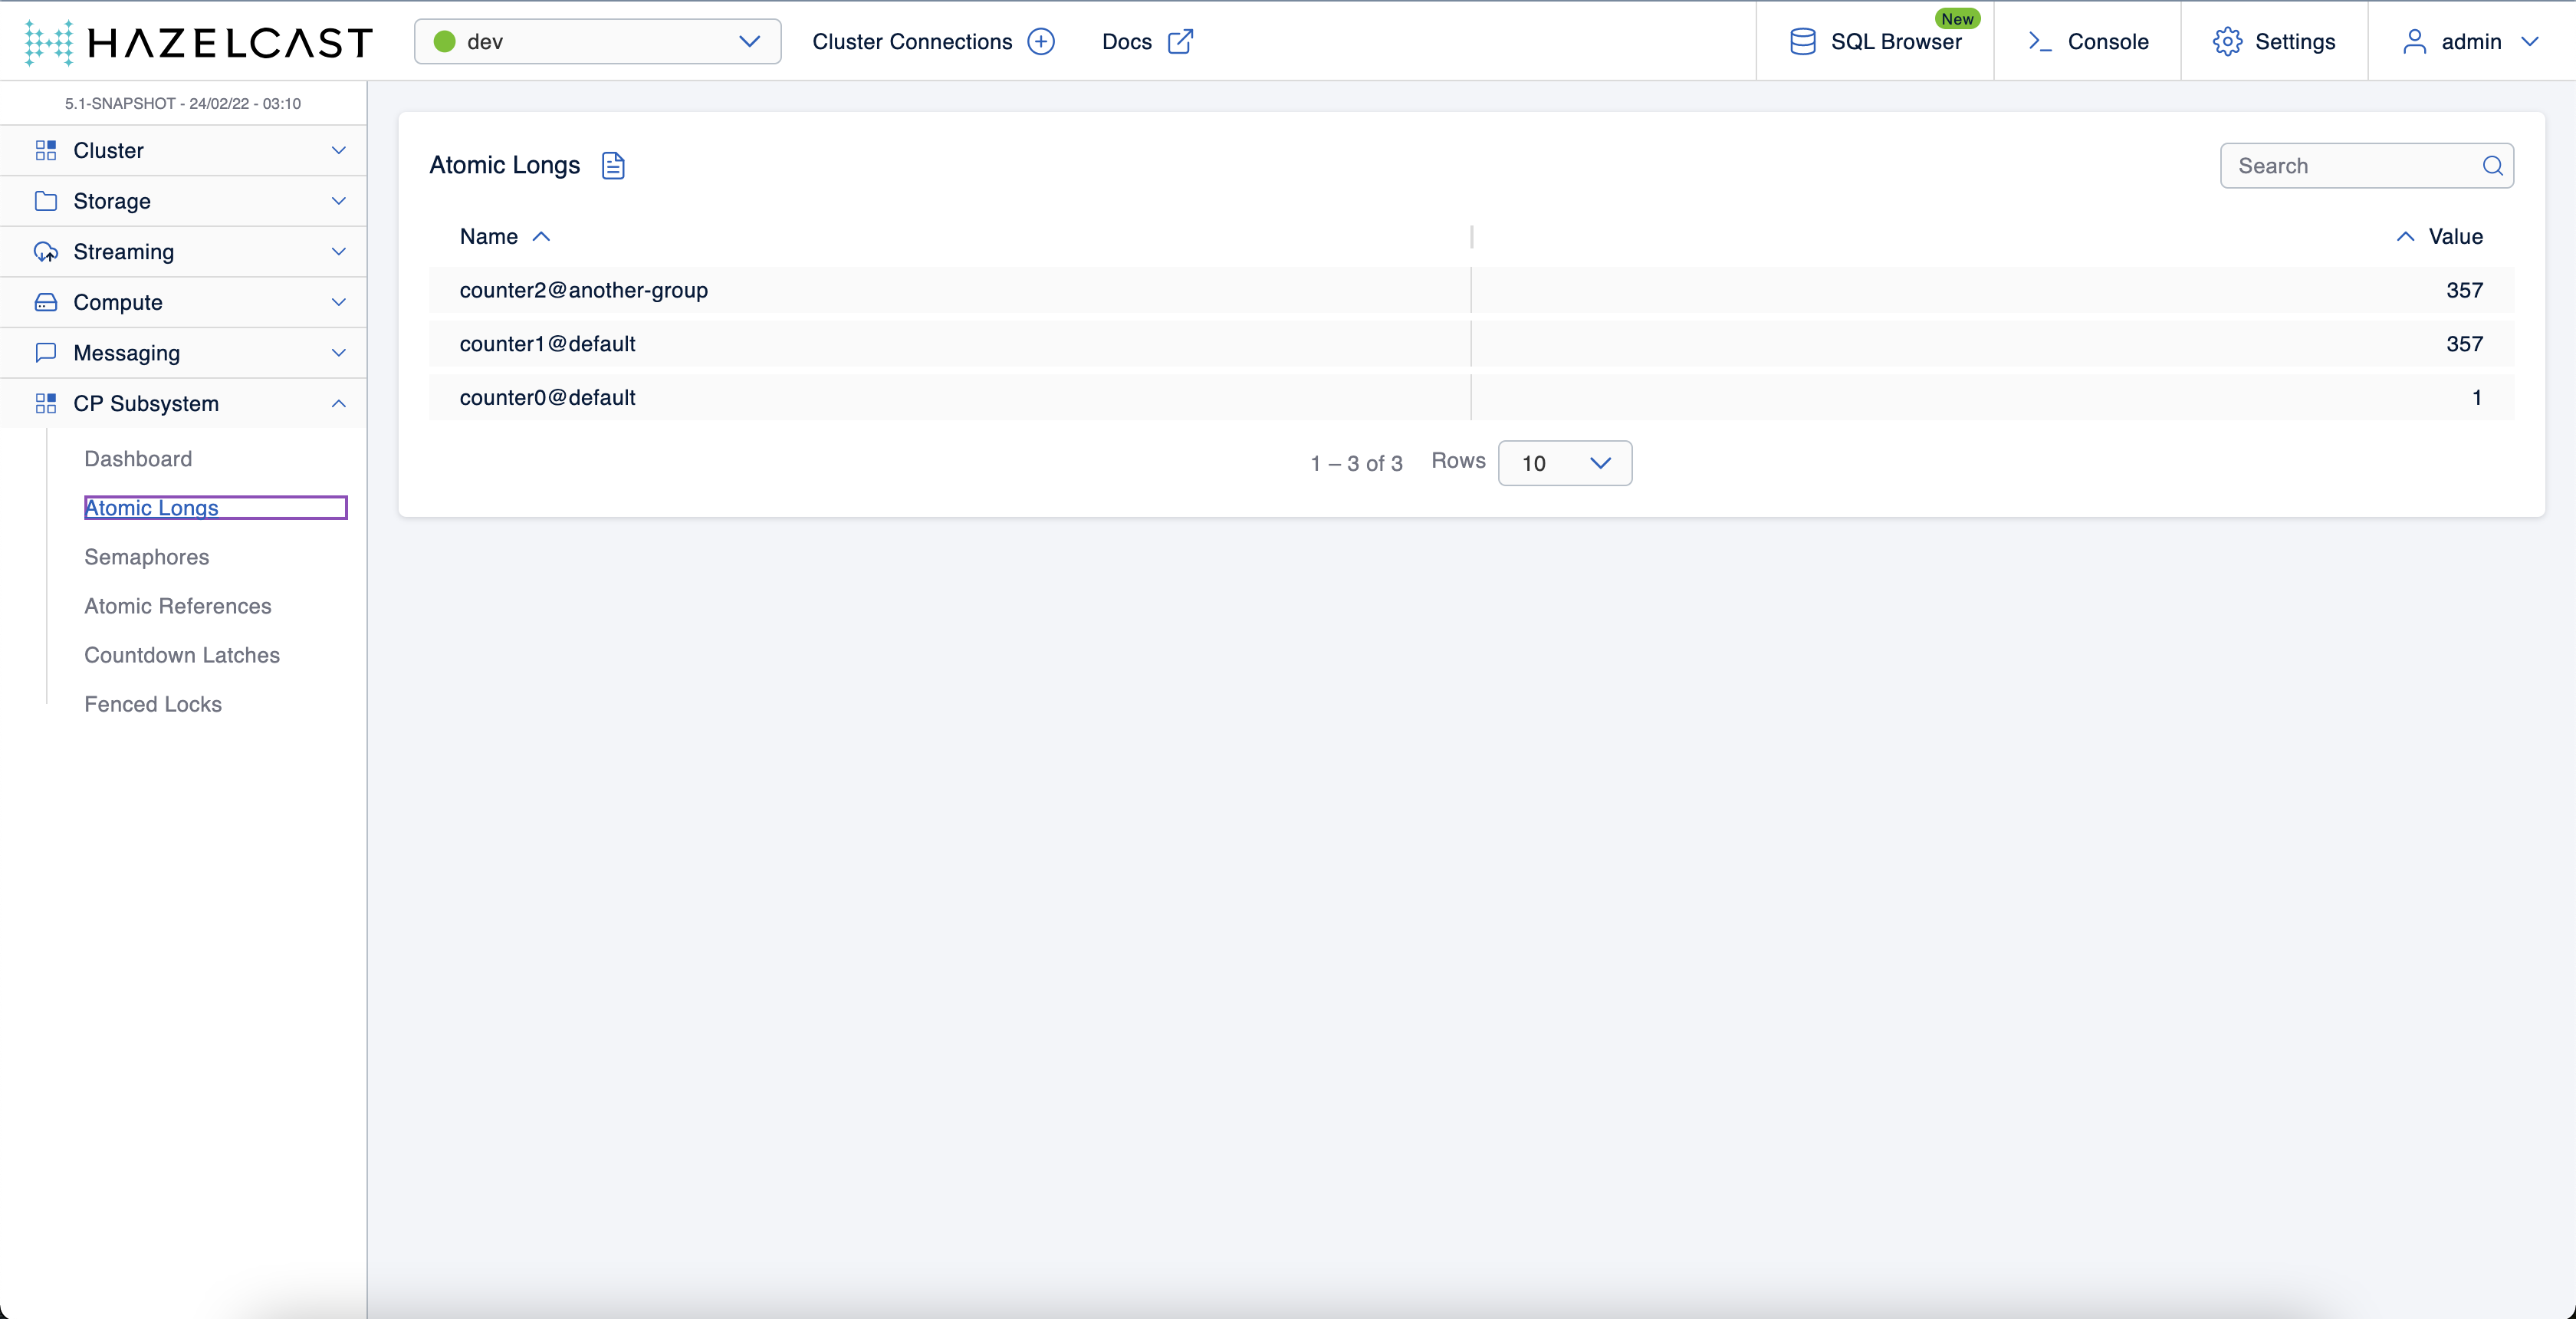The width and height of the screenshot is (2576, 1319).
Task: Open the Console
Action: tap(2087, 42)
